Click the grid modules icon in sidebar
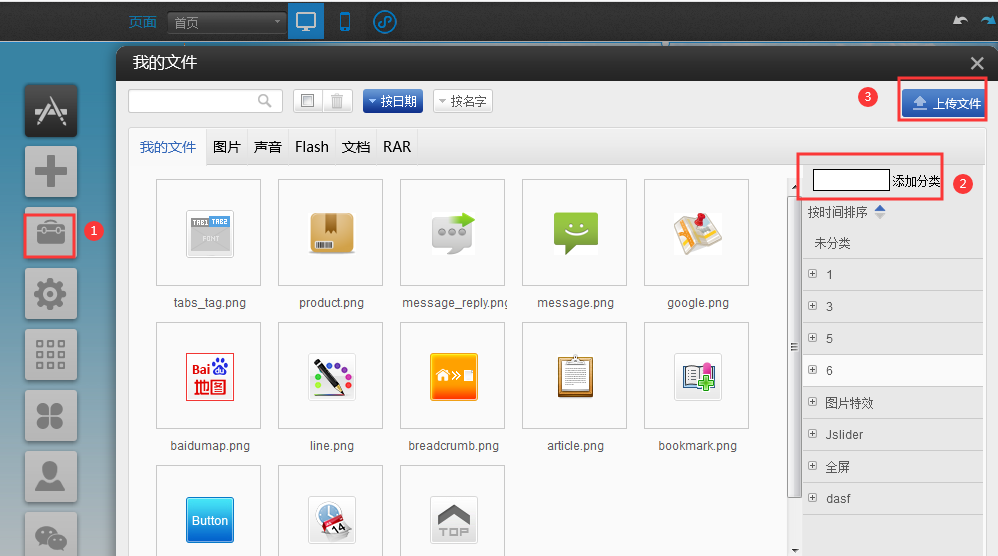The width and height of the screenshot is (998, 556). coord(50,354)
